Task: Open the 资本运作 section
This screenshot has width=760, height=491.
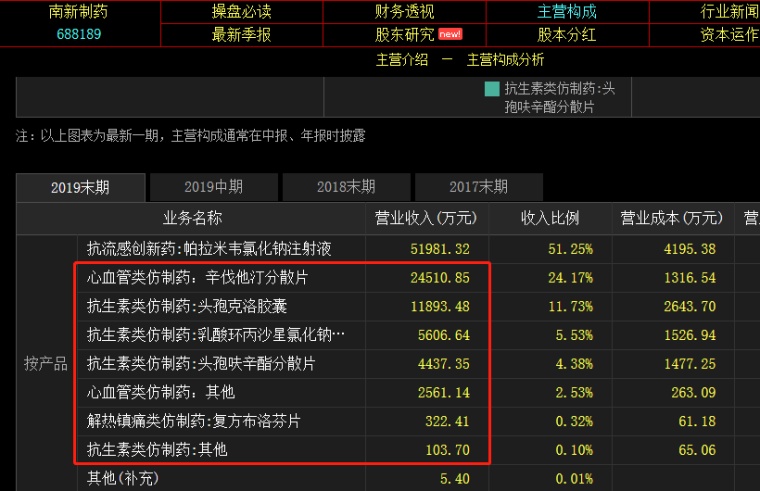Action: click(x=729, y=34)
